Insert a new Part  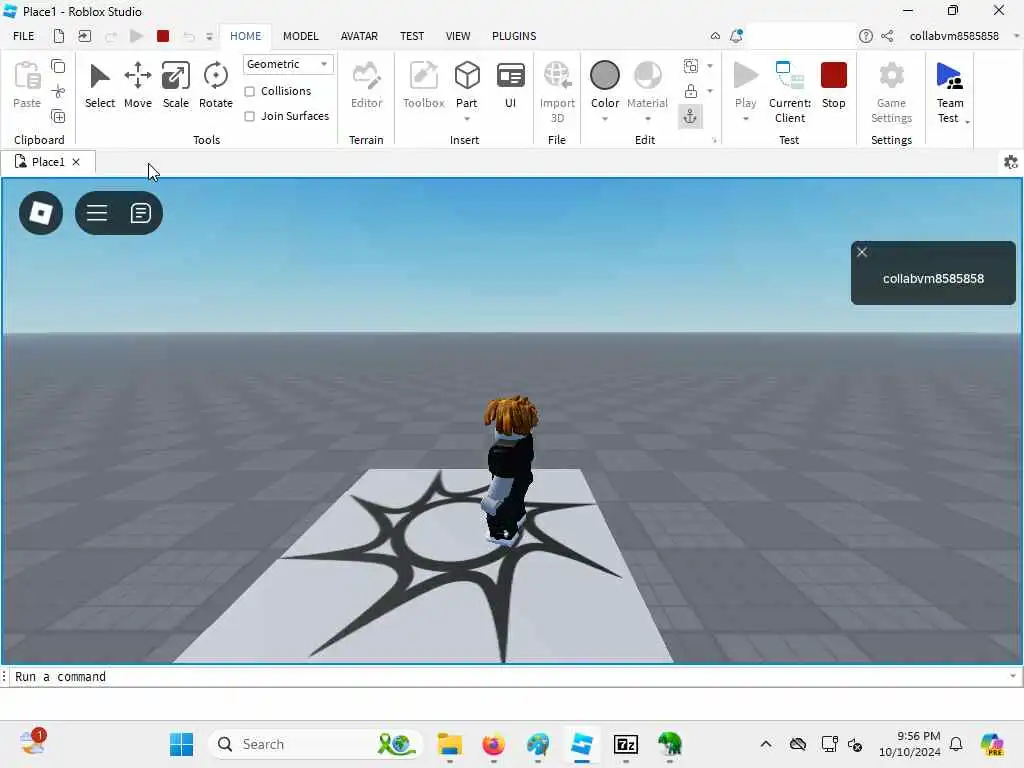pos(467,83)
